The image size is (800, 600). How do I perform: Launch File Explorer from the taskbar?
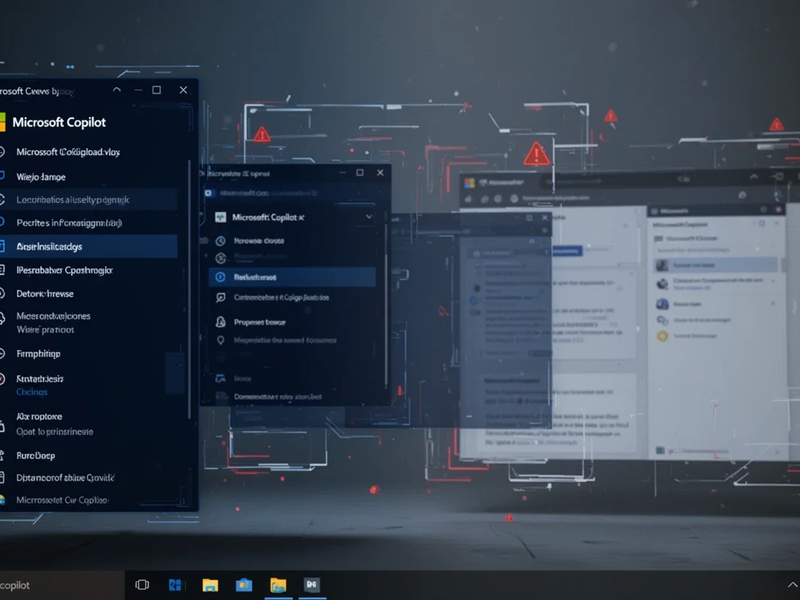click(210, 585)
